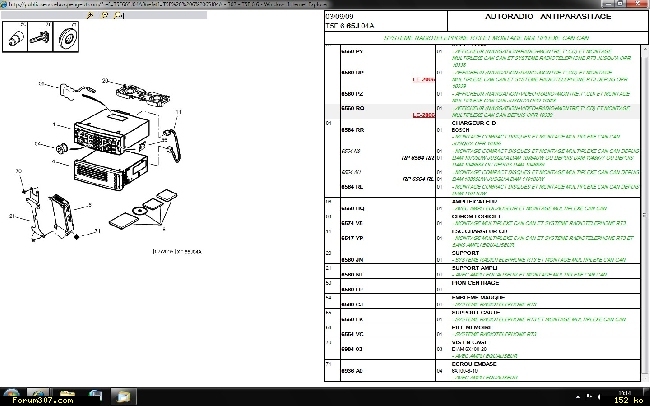This screenshot has width=650, height=406.
Task: Click the radio head unit in diagram
Action: (111, 132)
